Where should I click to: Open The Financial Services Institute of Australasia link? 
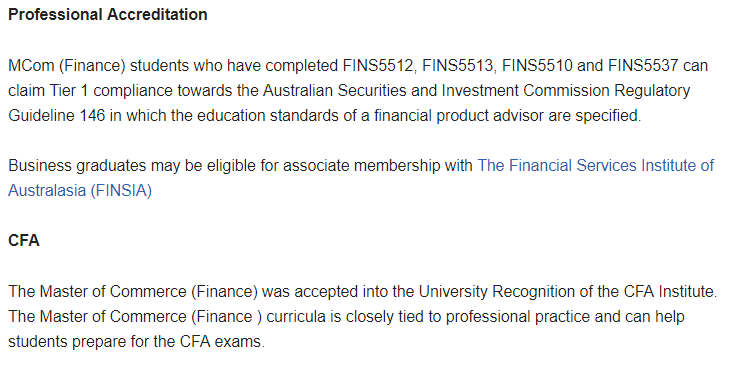(595, 166)
